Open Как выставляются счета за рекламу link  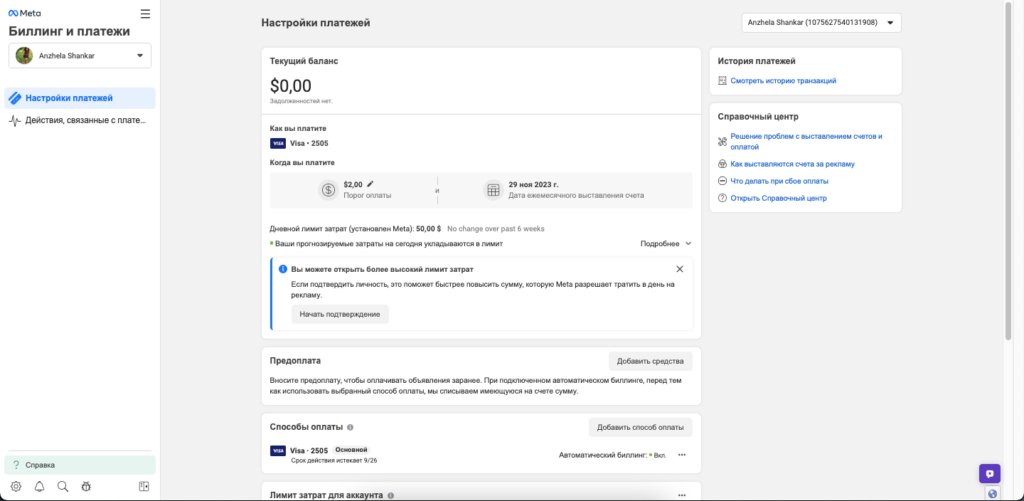click(792, 164)
